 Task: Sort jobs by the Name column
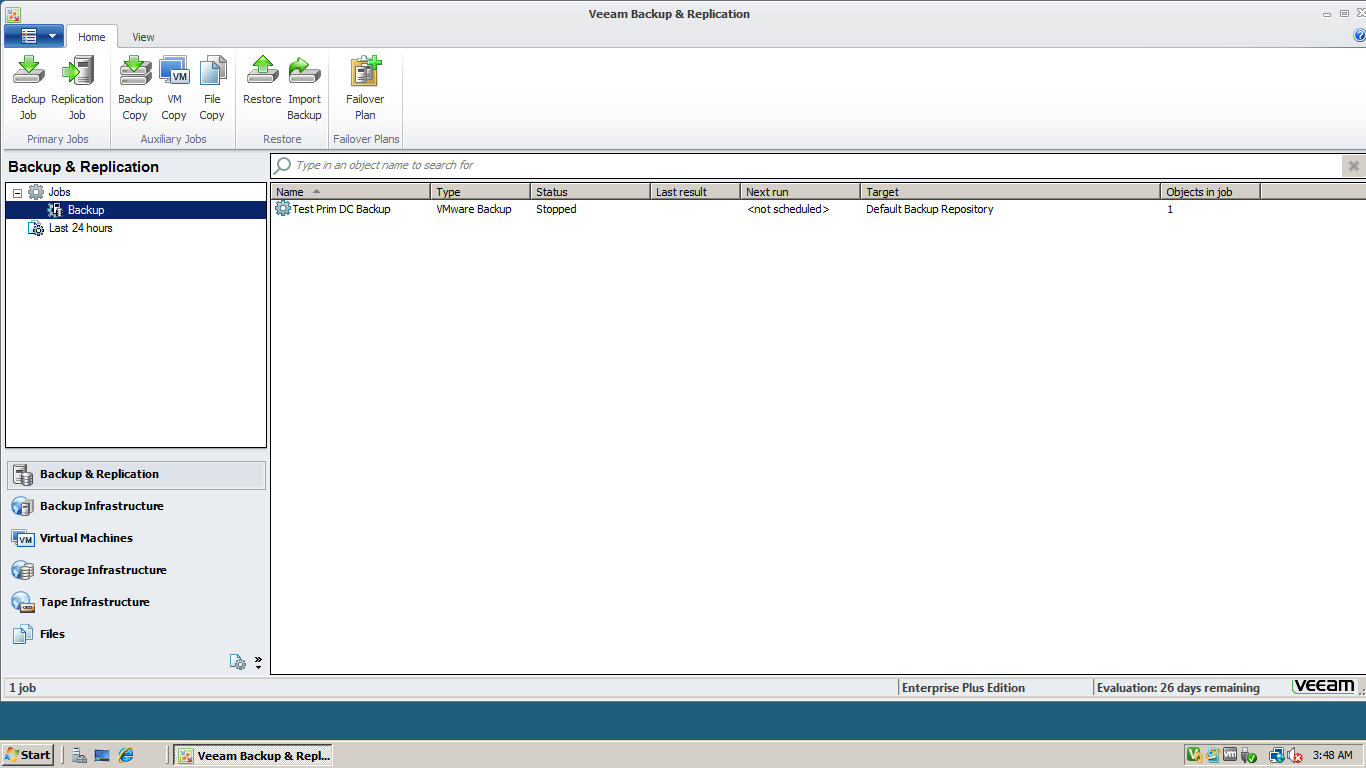coord(350,192)
